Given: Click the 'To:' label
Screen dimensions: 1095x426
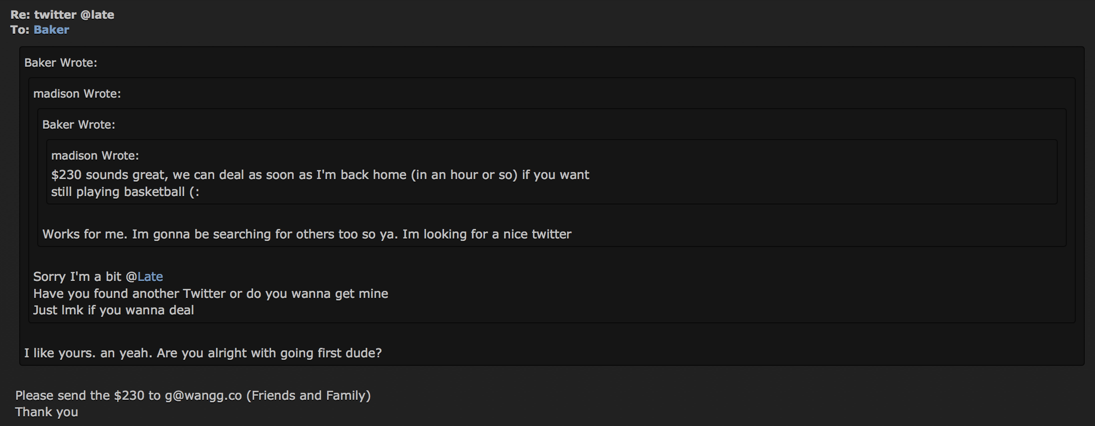Looking at the screenshot, I should point(20,30).
